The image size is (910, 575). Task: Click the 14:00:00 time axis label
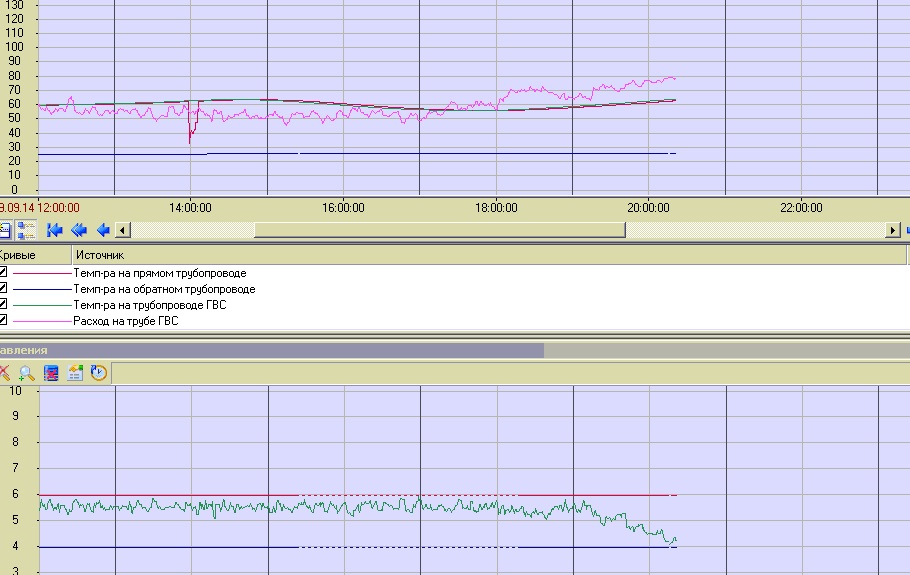tap(190, 208)
